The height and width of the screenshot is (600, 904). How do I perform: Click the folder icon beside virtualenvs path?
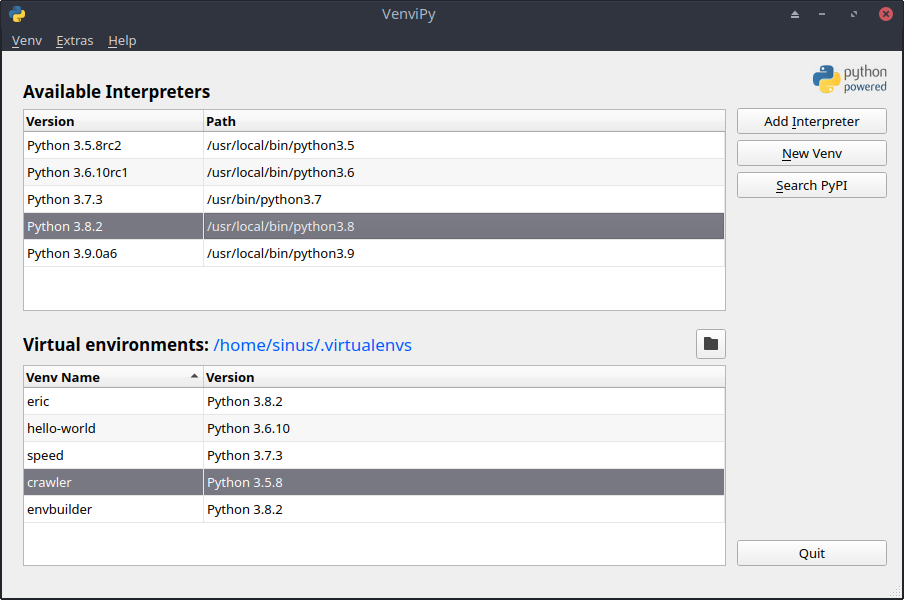(710, 344)
